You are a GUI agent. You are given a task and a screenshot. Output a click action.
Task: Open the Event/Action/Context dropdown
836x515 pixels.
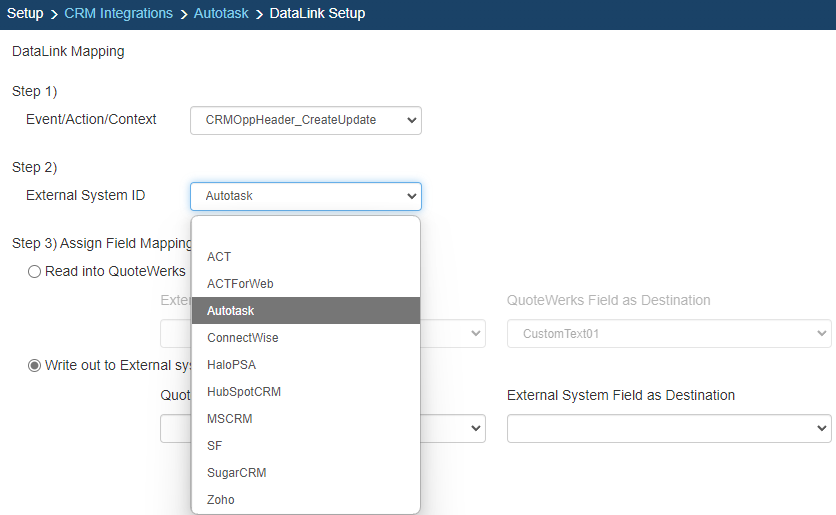pos(306,120)
